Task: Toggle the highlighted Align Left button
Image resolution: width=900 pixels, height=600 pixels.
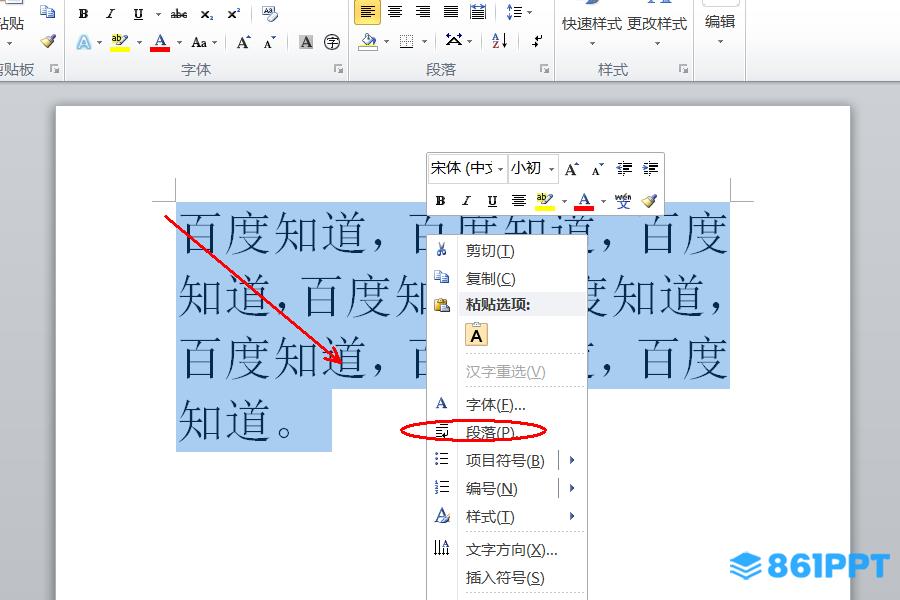Action: [x=367, y=12]
